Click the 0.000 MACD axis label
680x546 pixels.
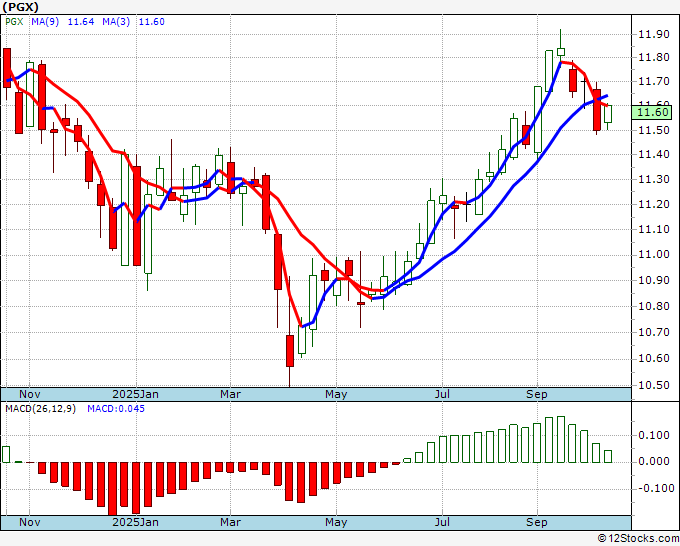pos(654,461)
